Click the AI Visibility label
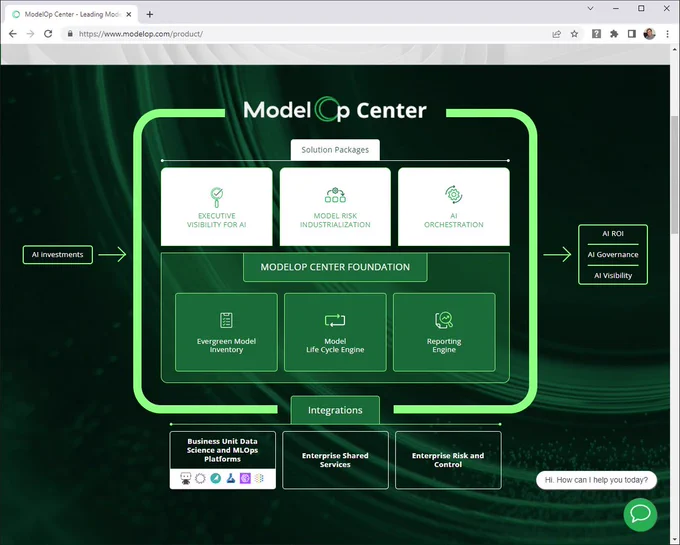 613,275
